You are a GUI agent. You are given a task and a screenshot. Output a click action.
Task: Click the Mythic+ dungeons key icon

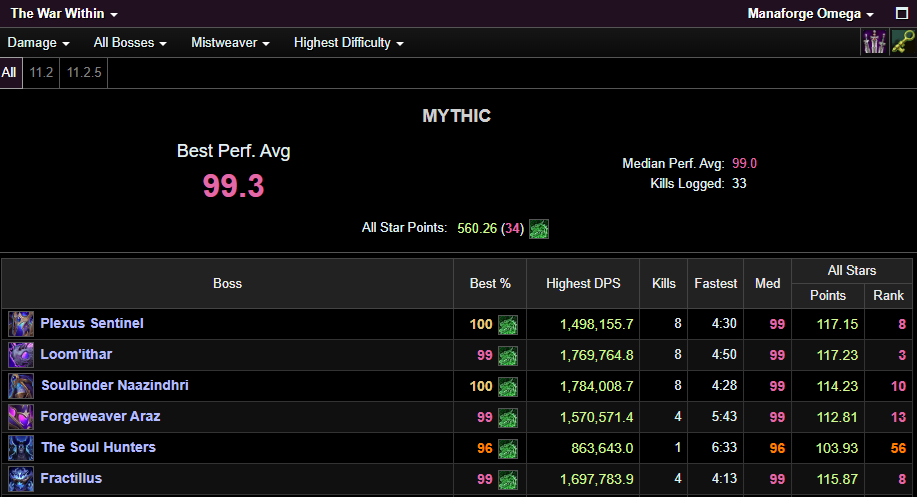tap(903, 43)
